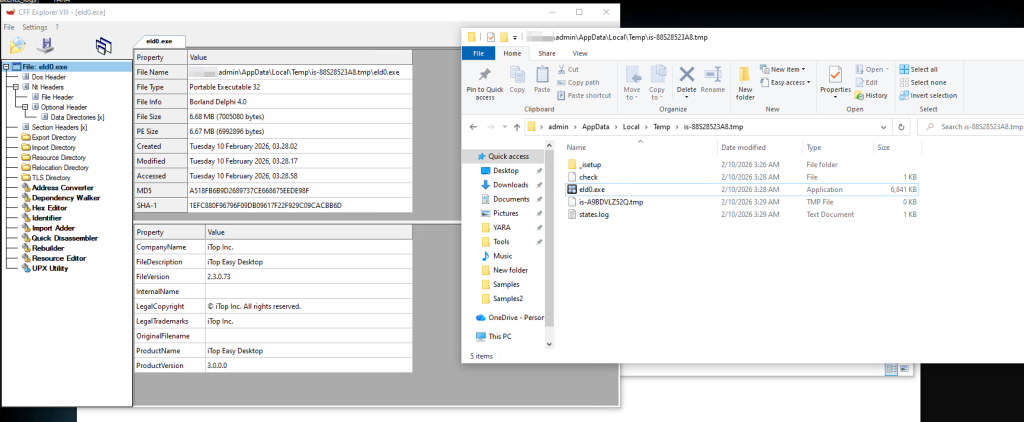The width and height of the screenshot is (1024, 422).
Task: Open a file with CFF Explorer's open icon
Action: (x=18, y=45)
